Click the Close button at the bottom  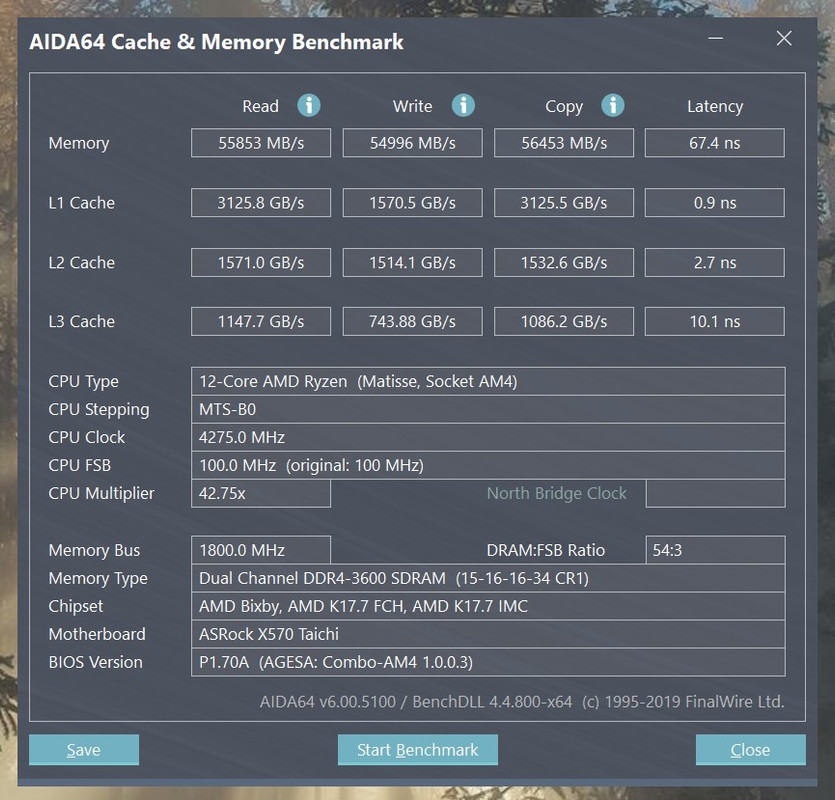point(750,749)
